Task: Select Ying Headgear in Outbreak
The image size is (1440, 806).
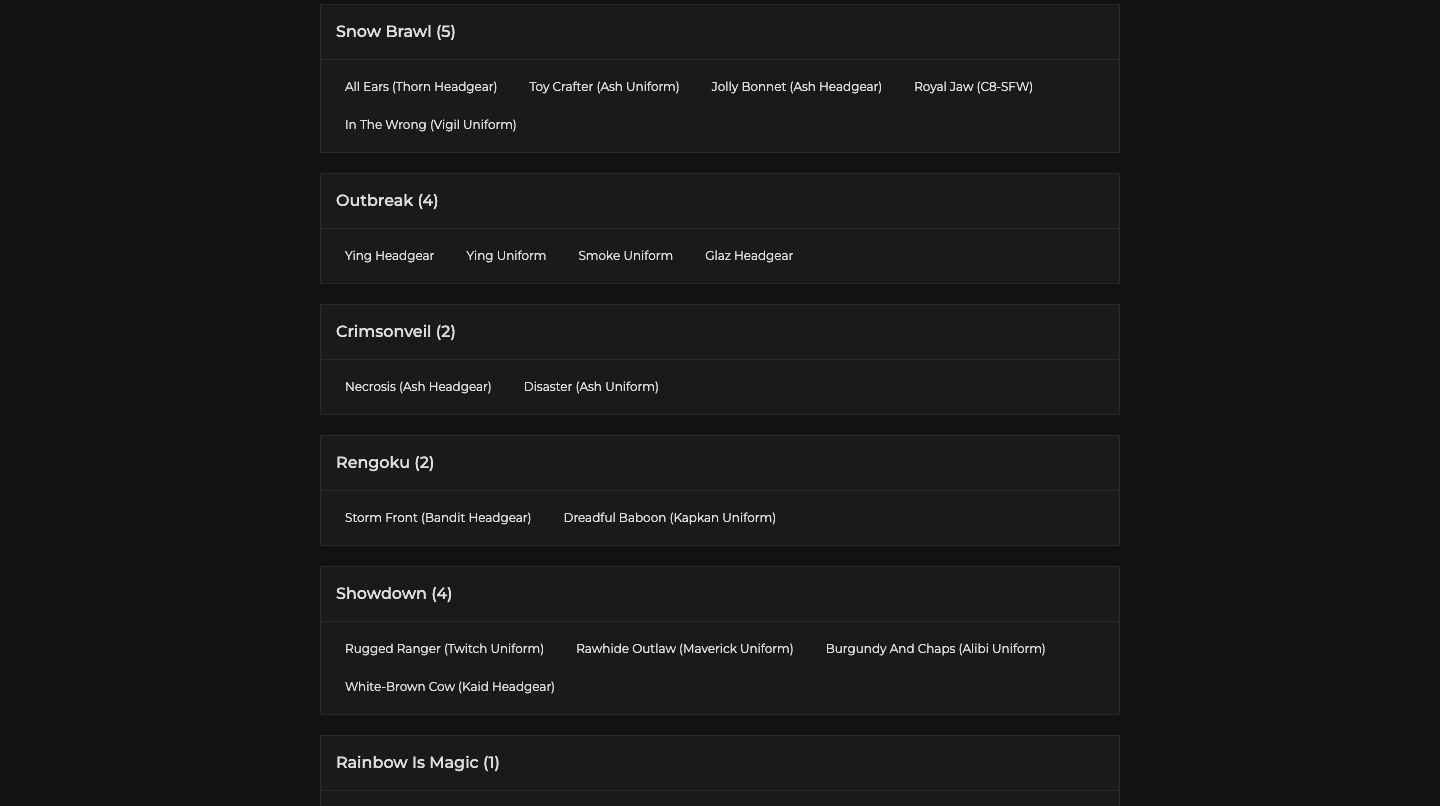Action: 389,256
